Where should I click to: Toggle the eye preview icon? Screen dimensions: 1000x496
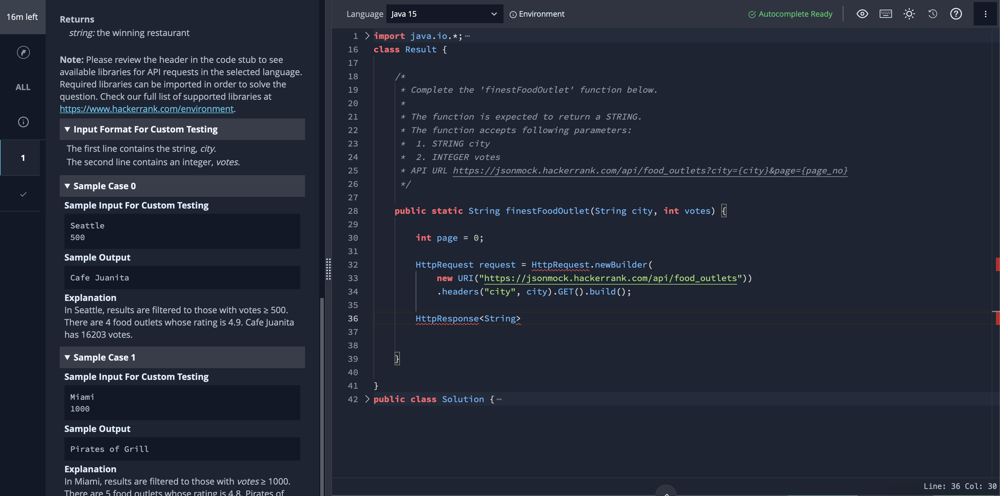pyautogui.click(x=862, y=14)
